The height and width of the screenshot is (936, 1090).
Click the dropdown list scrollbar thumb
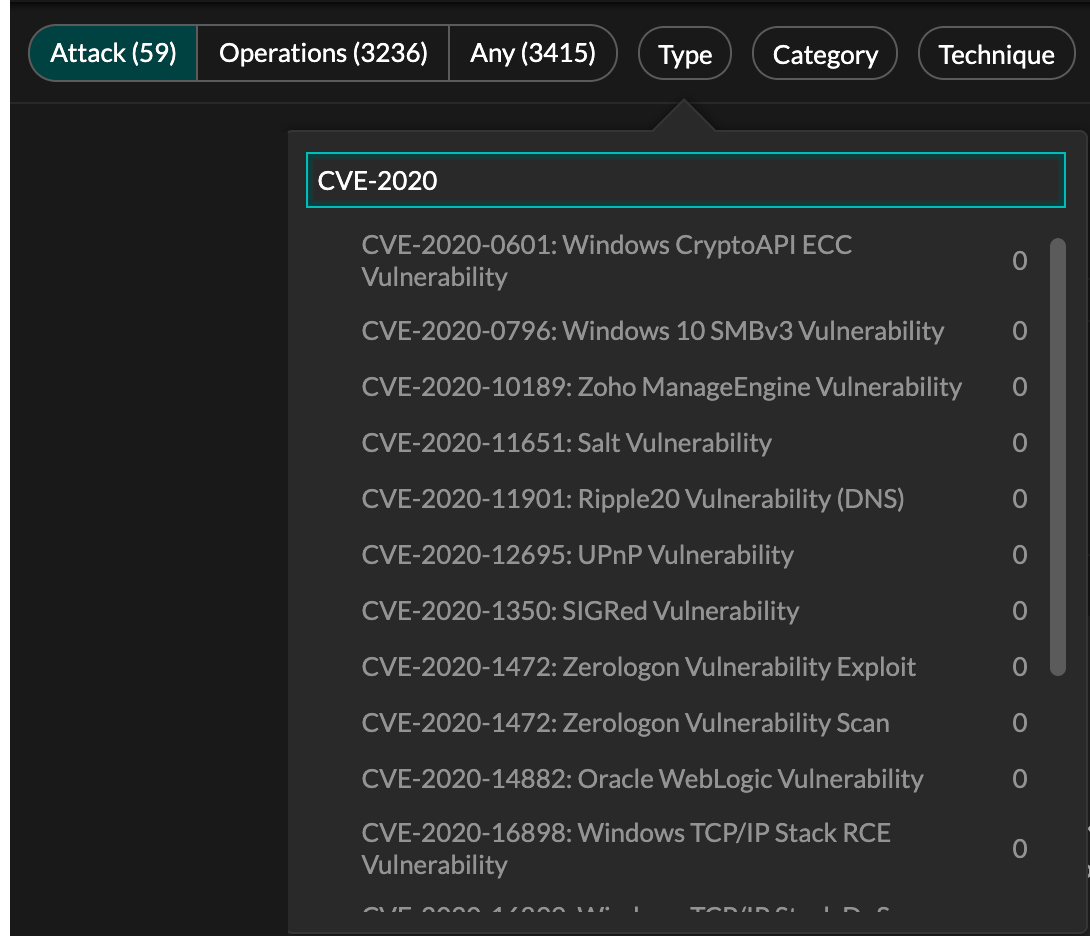click(x=1057, y=457)
